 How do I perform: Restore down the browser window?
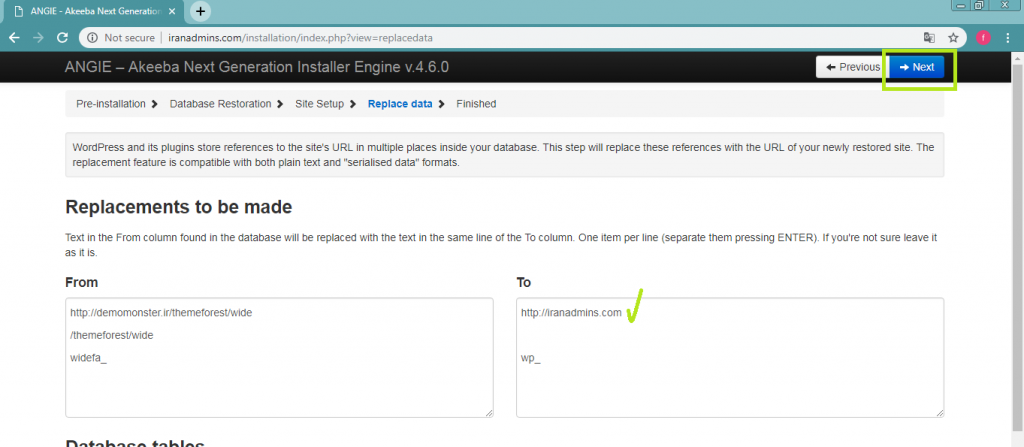coord(979,5)
